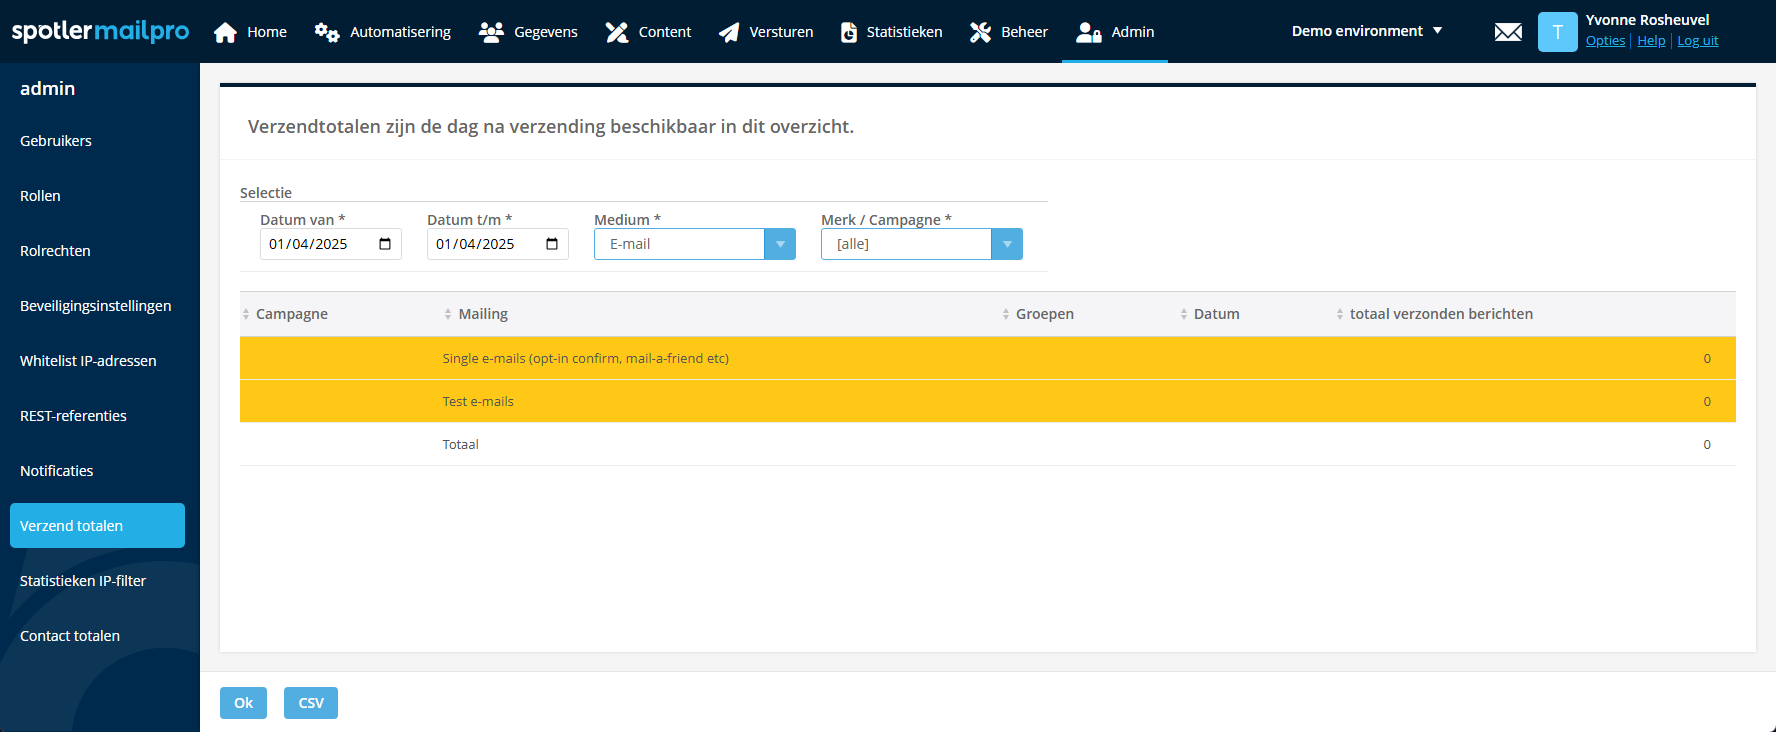Image resolution: width=1776 pixels, height=732 pixels.
Task: Click the user avatar T icon
Action: (x=1557, y=32)
